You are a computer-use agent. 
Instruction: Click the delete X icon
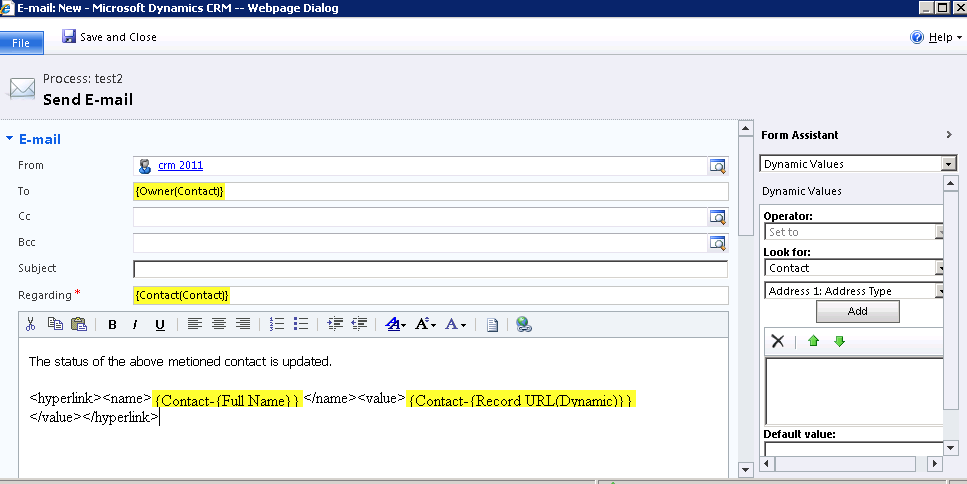778,341
